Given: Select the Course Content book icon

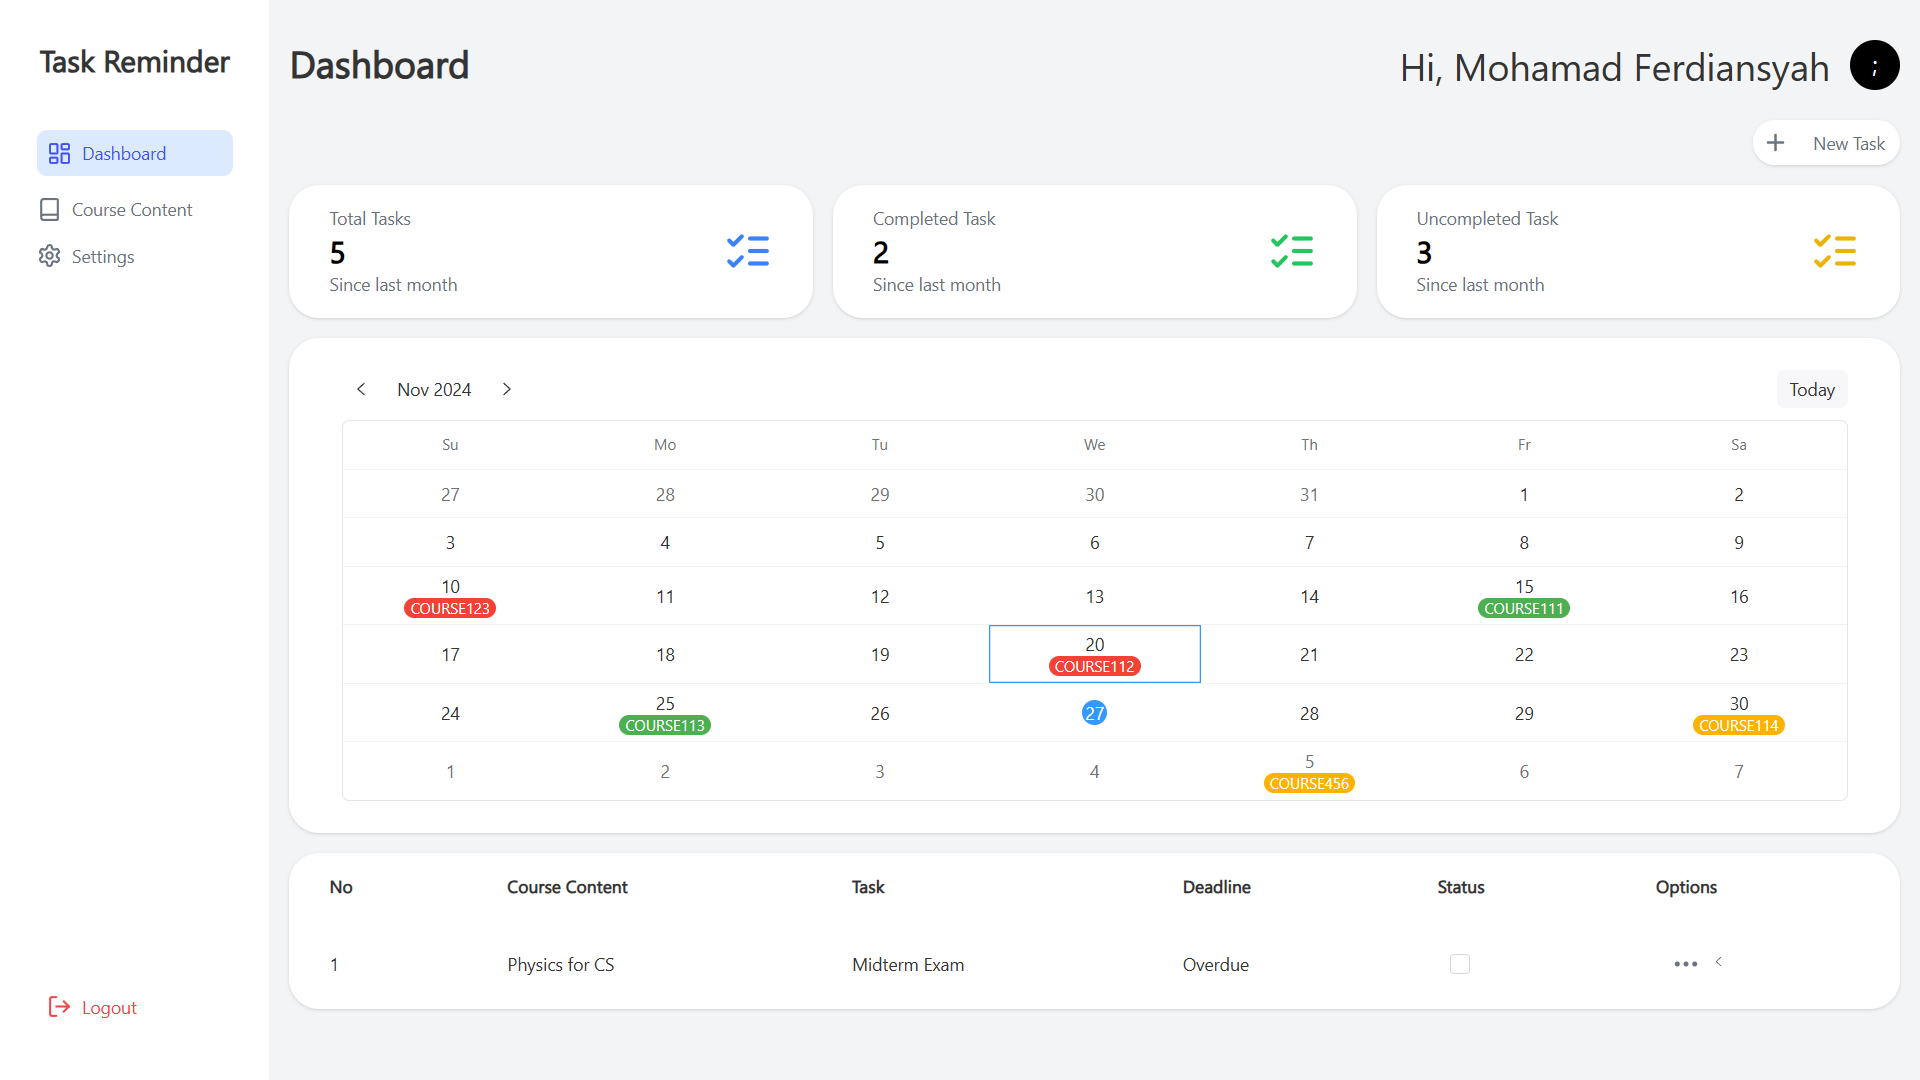Looking at the screenshot, I should coord(50,209).
